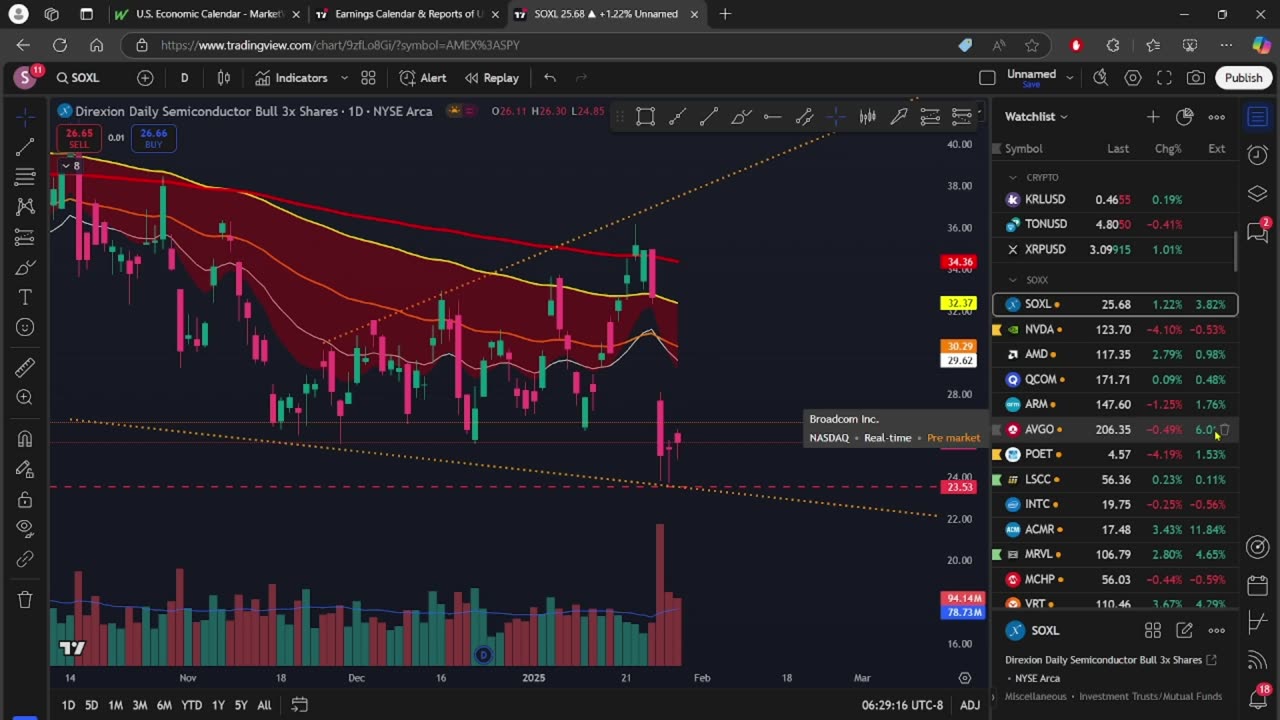Select NVDA in watchlist

point(1115,329)
